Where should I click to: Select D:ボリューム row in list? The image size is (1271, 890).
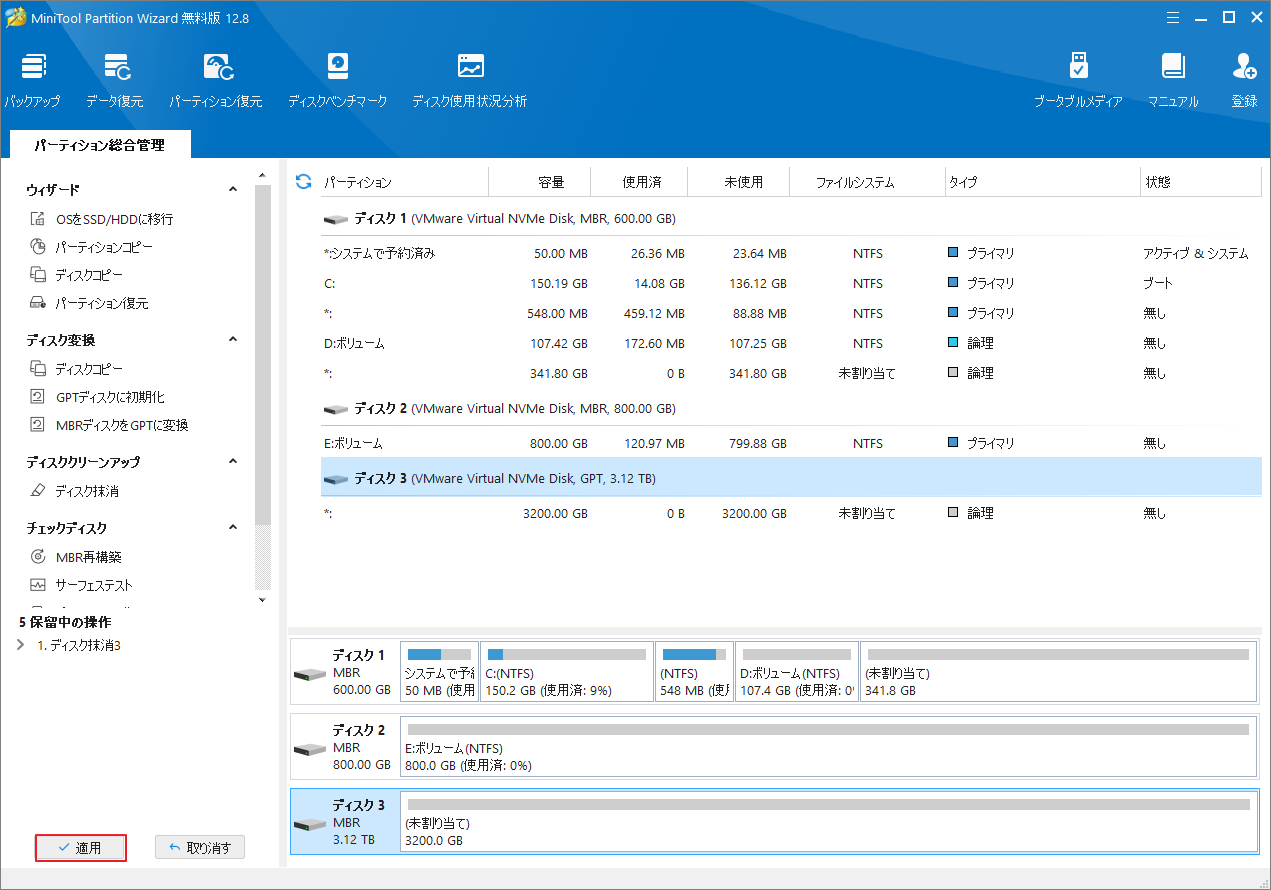tap(791, 343)
